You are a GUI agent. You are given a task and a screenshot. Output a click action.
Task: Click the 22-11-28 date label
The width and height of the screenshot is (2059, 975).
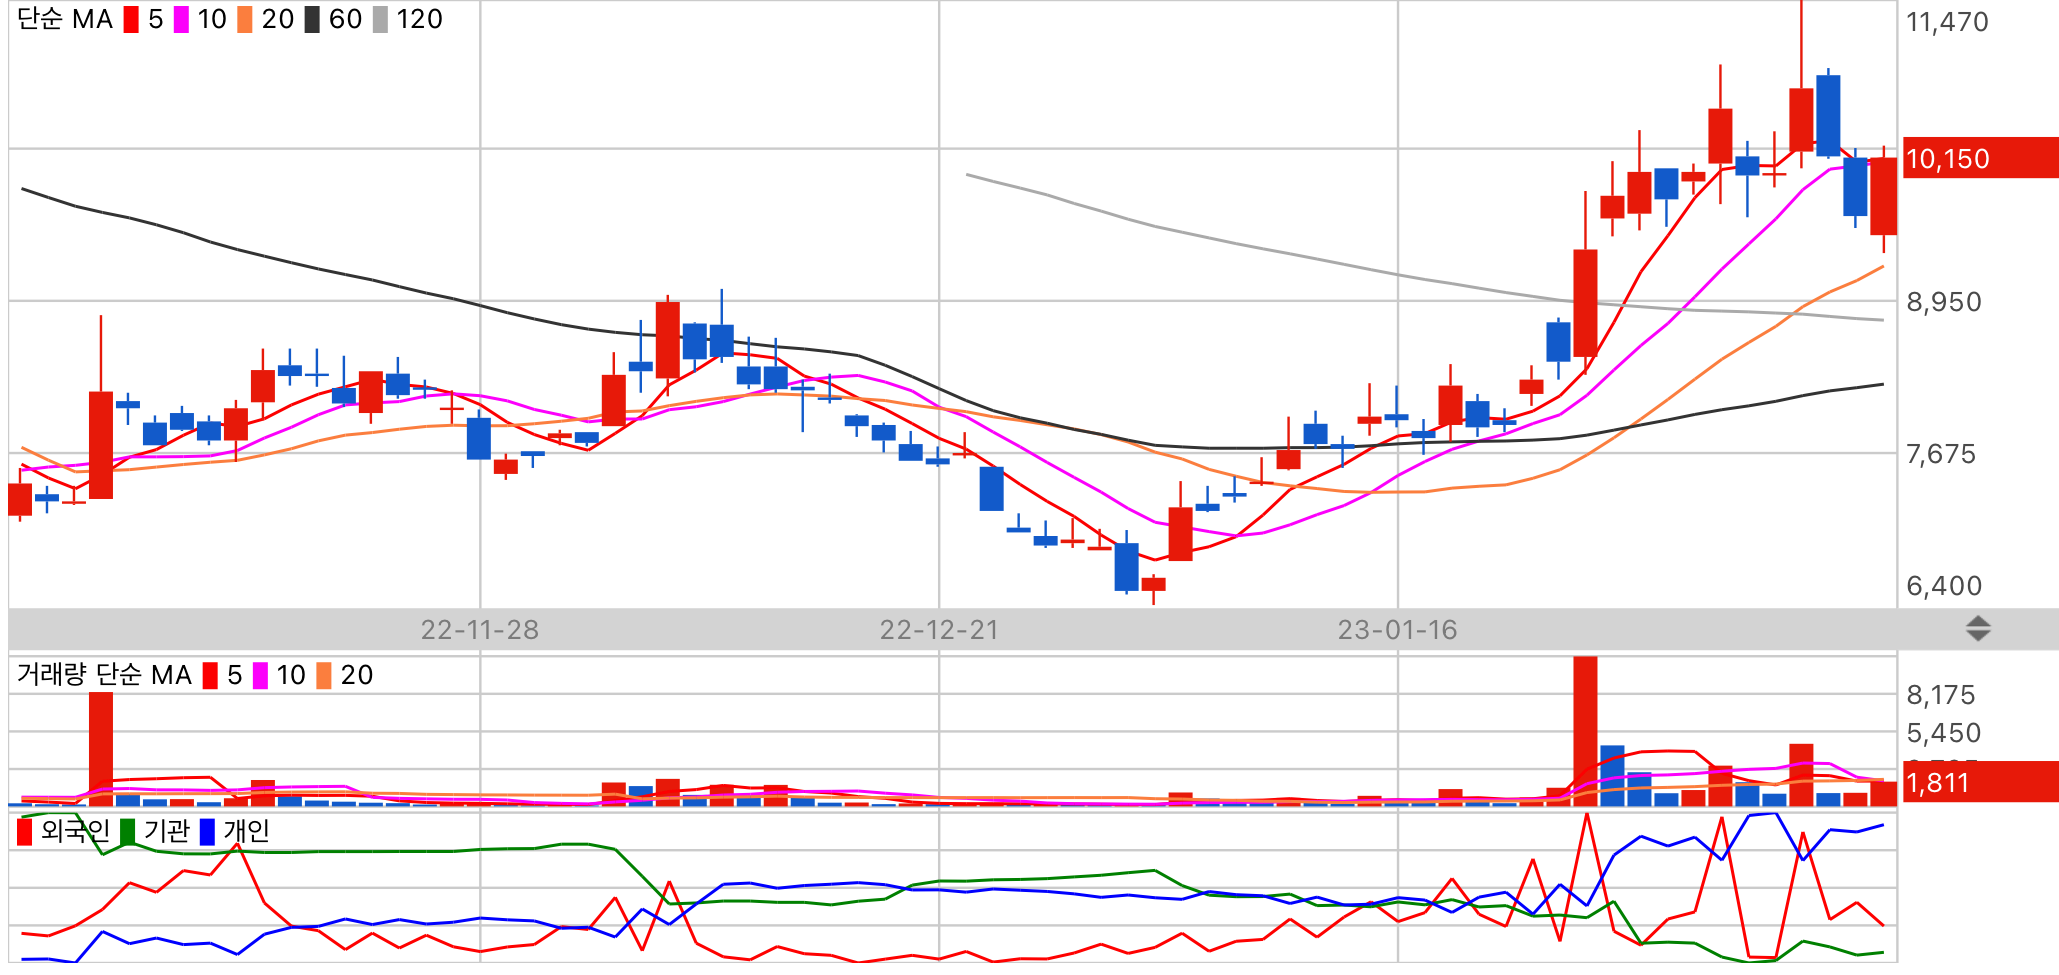tap(480, 630)
